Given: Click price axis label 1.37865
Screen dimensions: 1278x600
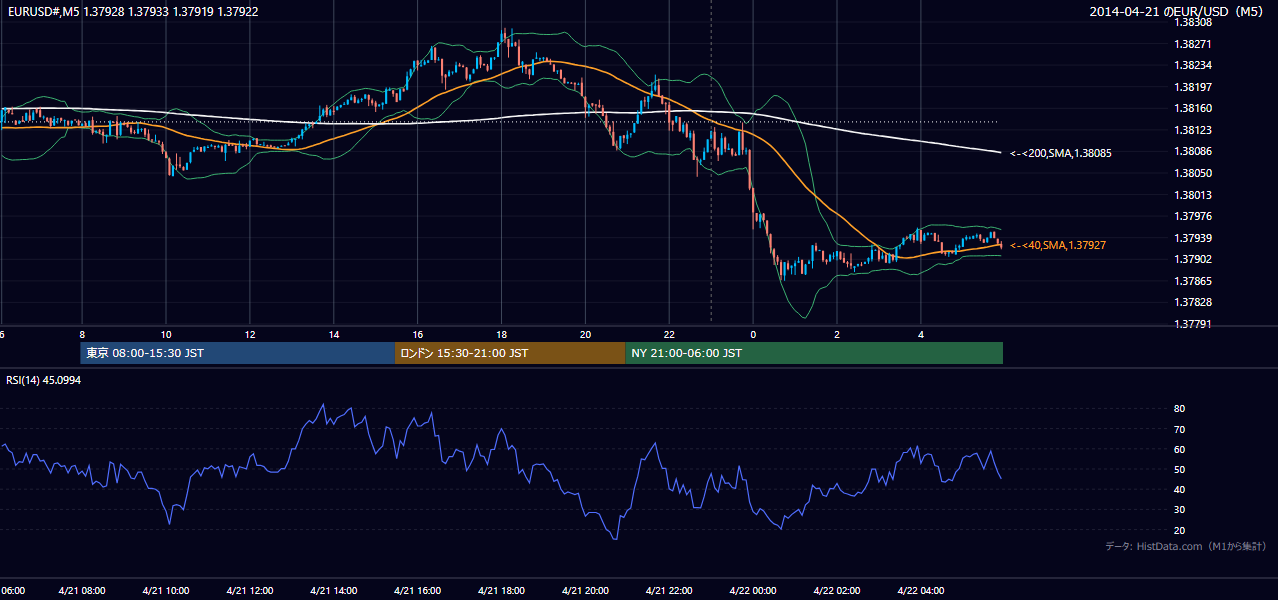Looking at the screenshot, I should tap(1192, 281).
